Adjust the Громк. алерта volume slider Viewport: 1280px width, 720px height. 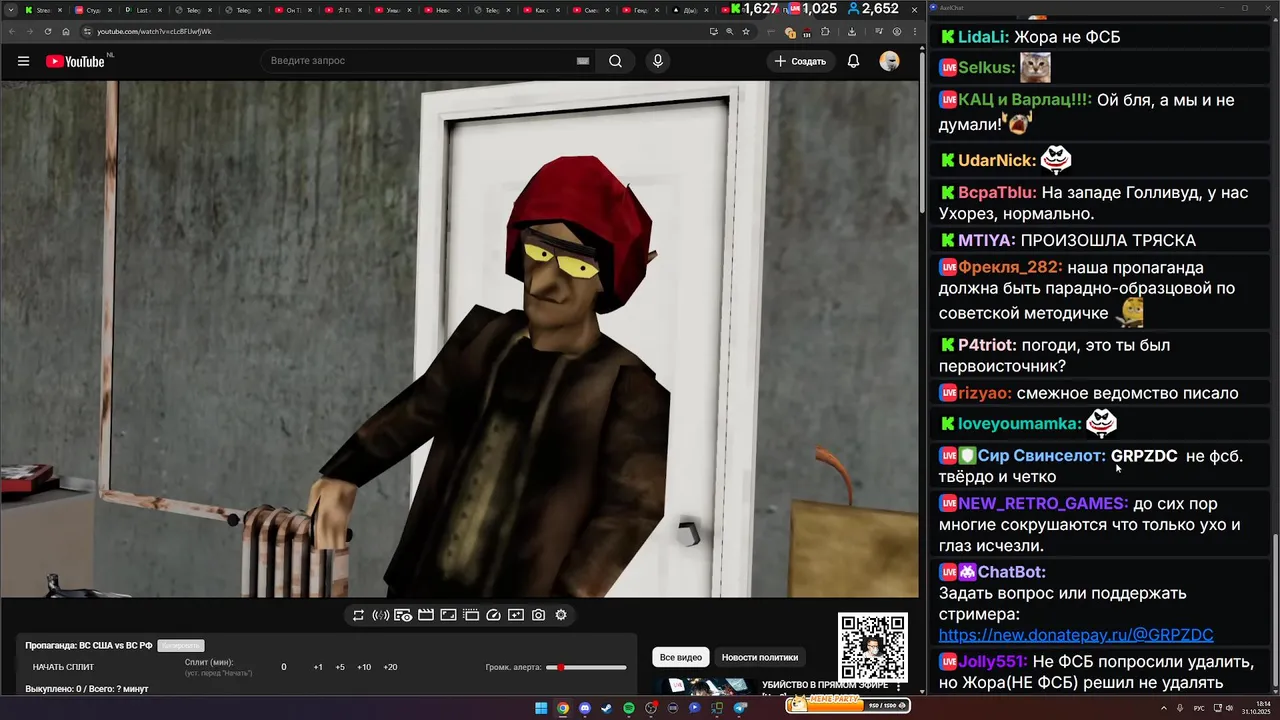coord(587,667)
